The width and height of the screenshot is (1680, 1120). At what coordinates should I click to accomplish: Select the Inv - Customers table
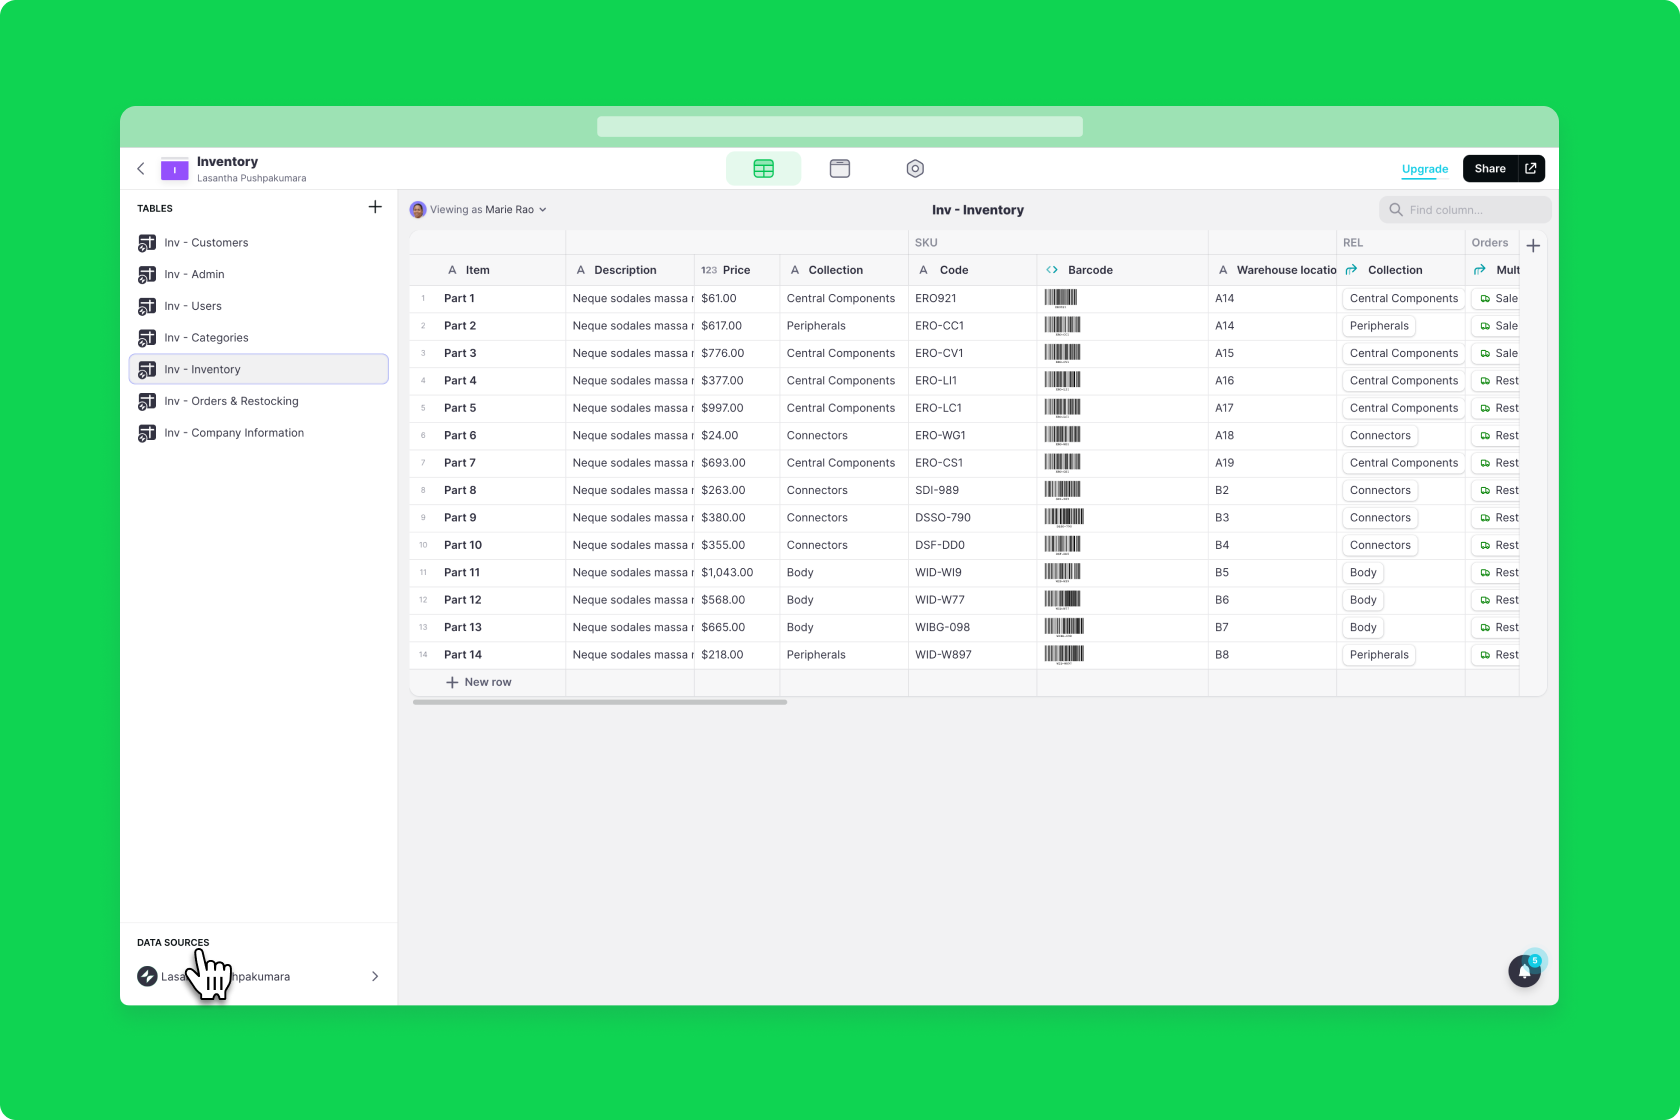(206, 243)
